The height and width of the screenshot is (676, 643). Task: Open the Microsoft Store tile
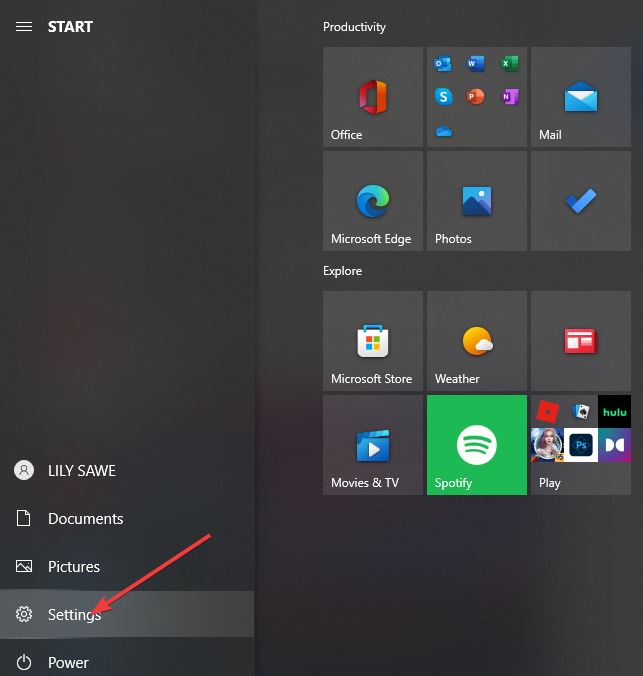(373, 341)
